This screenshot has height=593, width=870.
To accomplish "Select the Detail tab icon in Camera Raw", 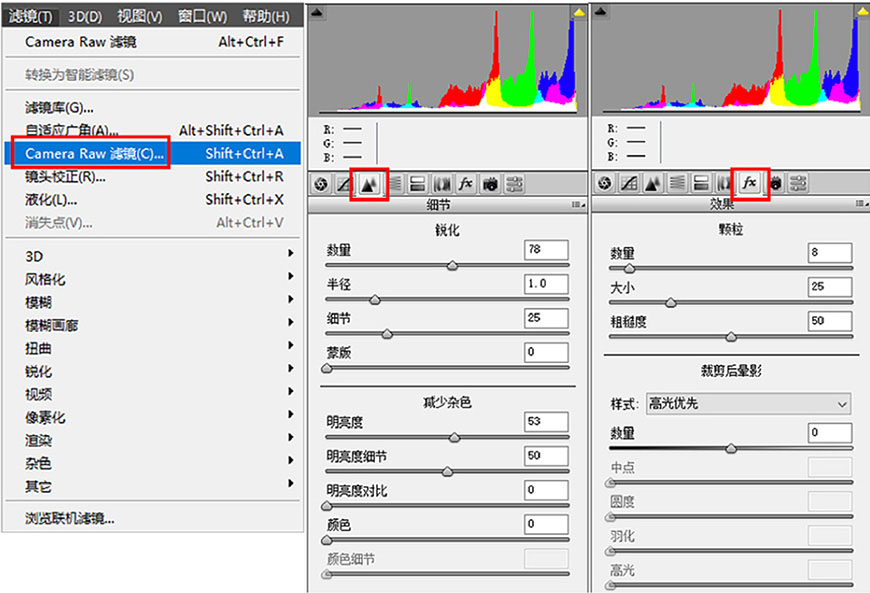I will click(x=369, y=184).
